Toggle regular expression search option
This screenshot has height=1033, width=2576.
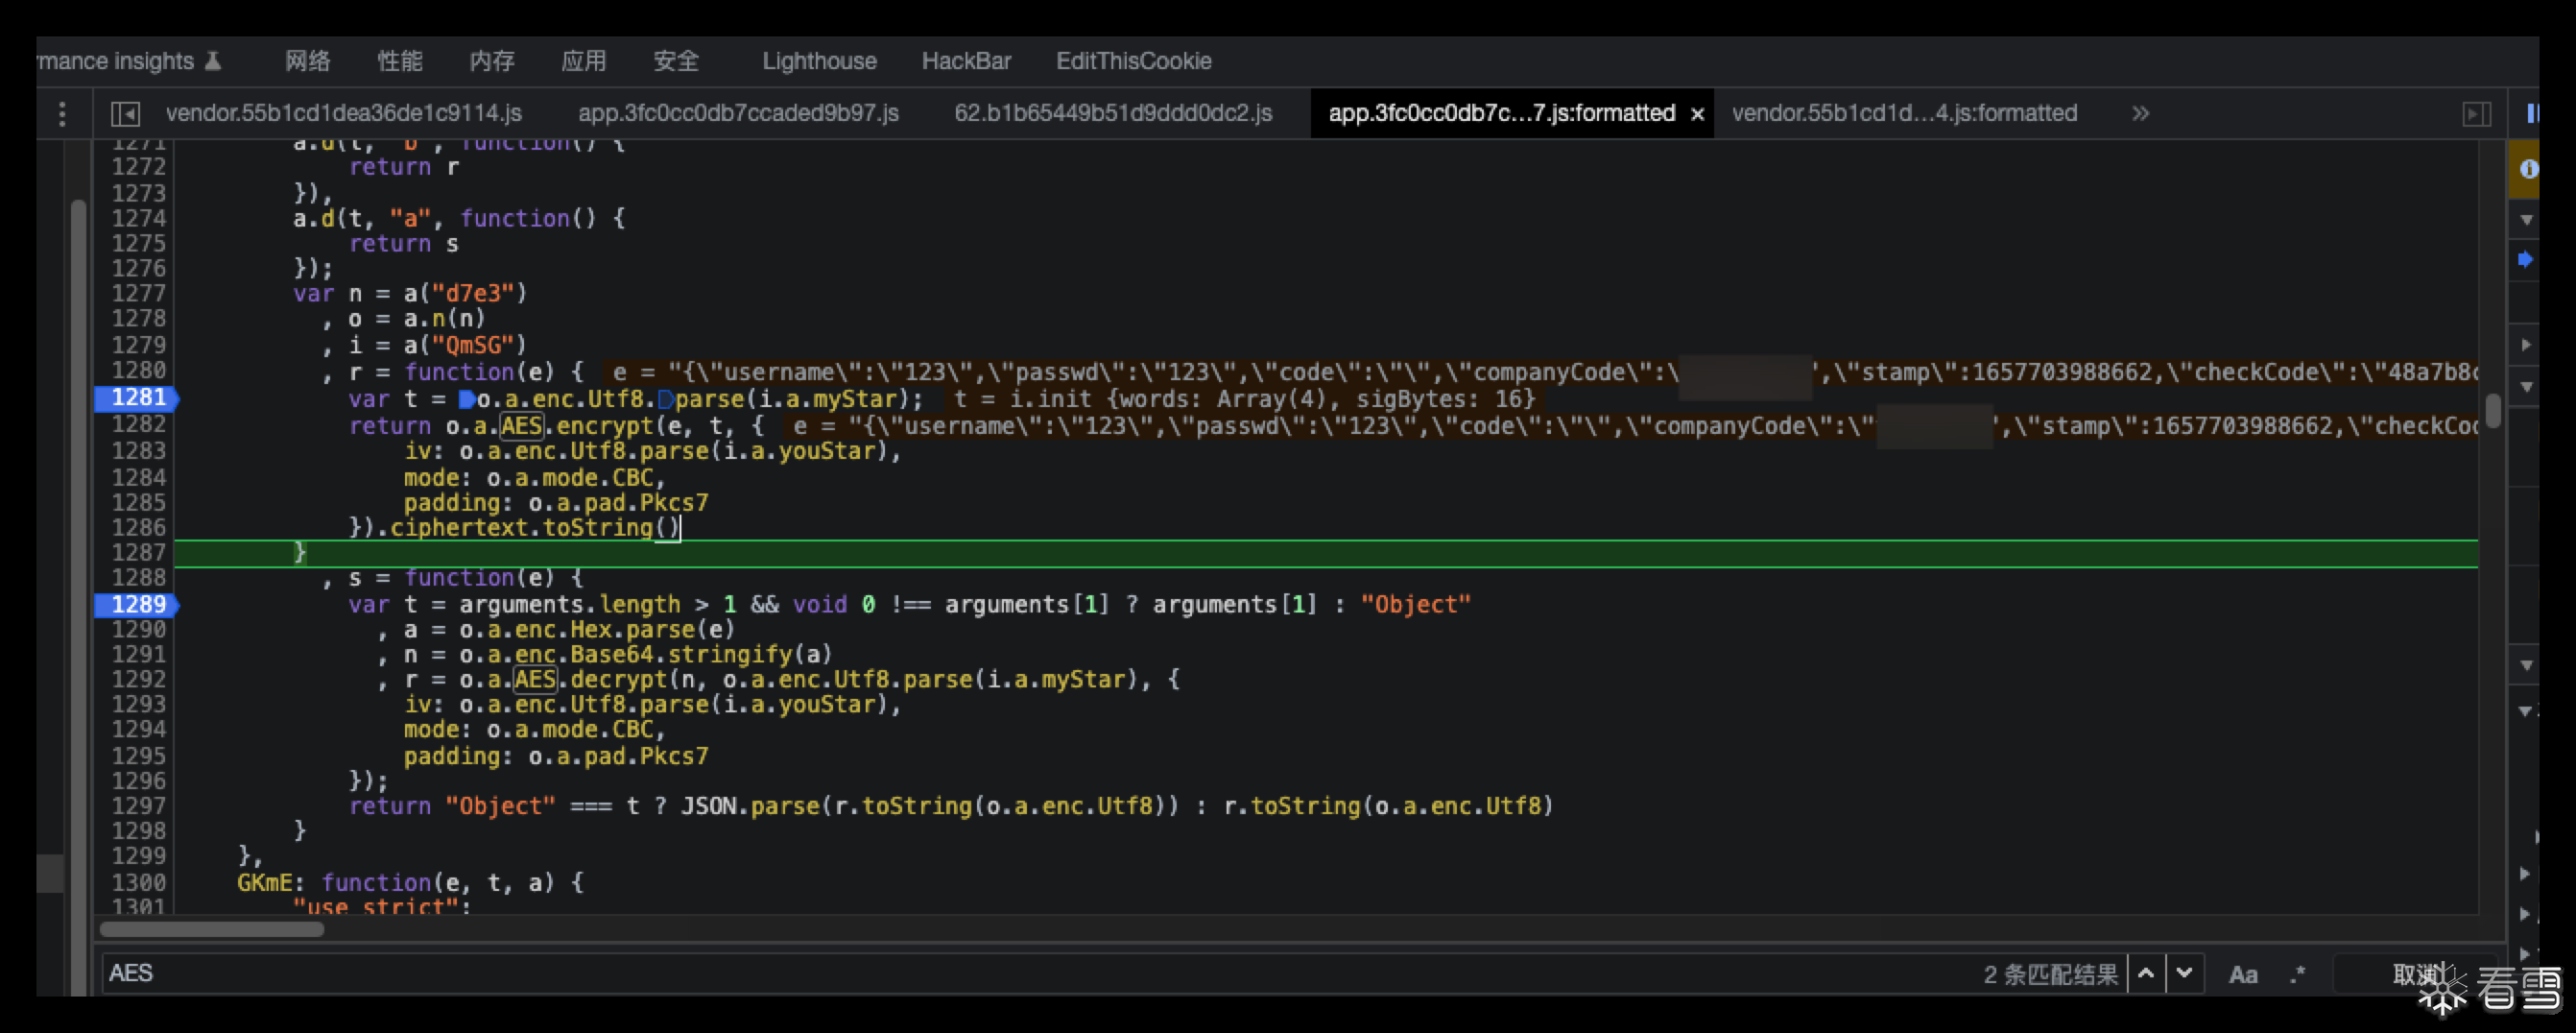point(2297,974)
